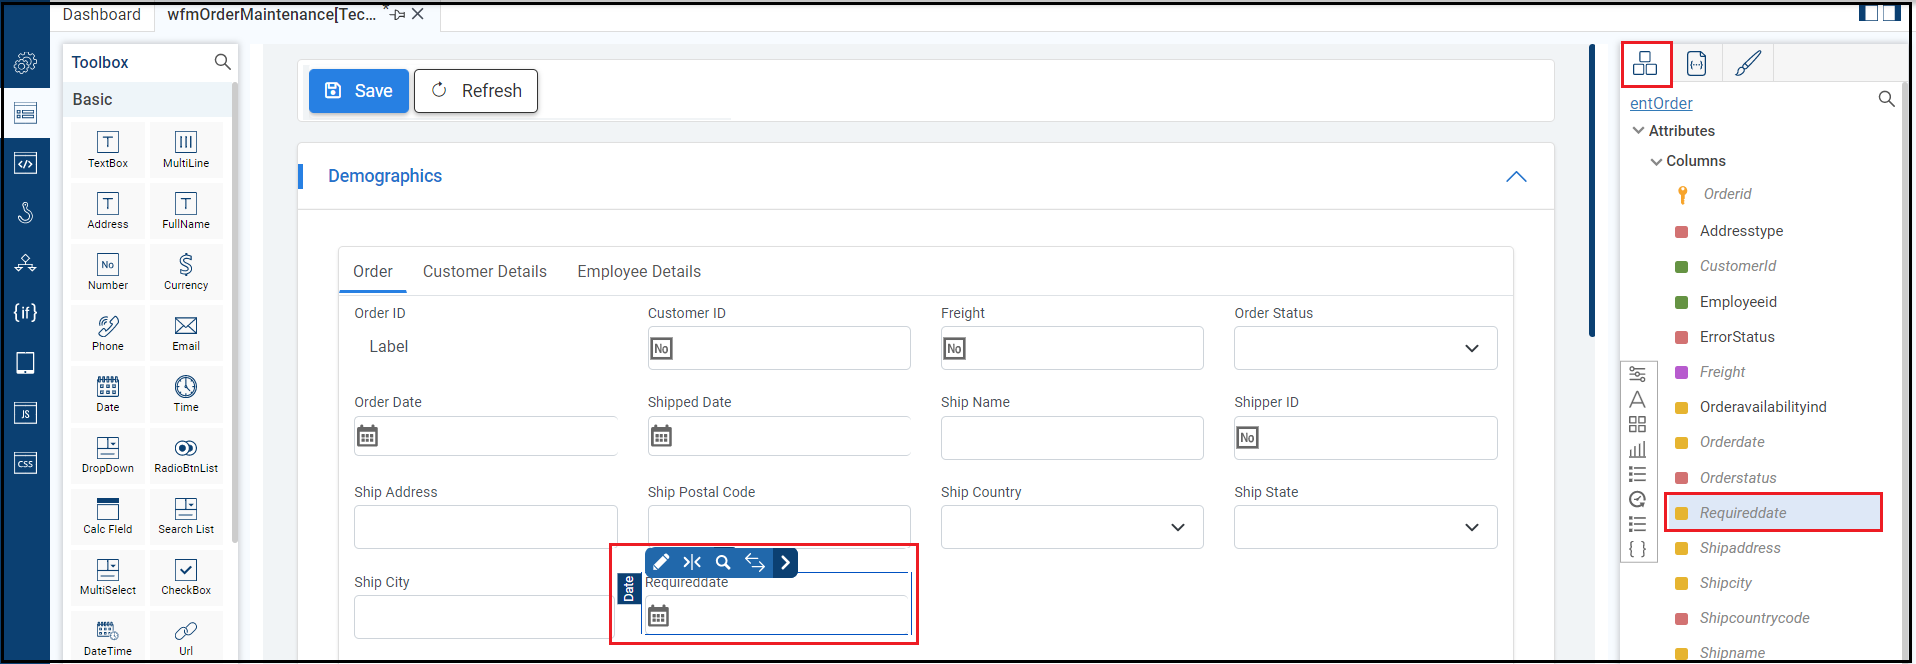
Task: Click the magnifier icon on field toolbar
Action: click(x=723, y=562)
